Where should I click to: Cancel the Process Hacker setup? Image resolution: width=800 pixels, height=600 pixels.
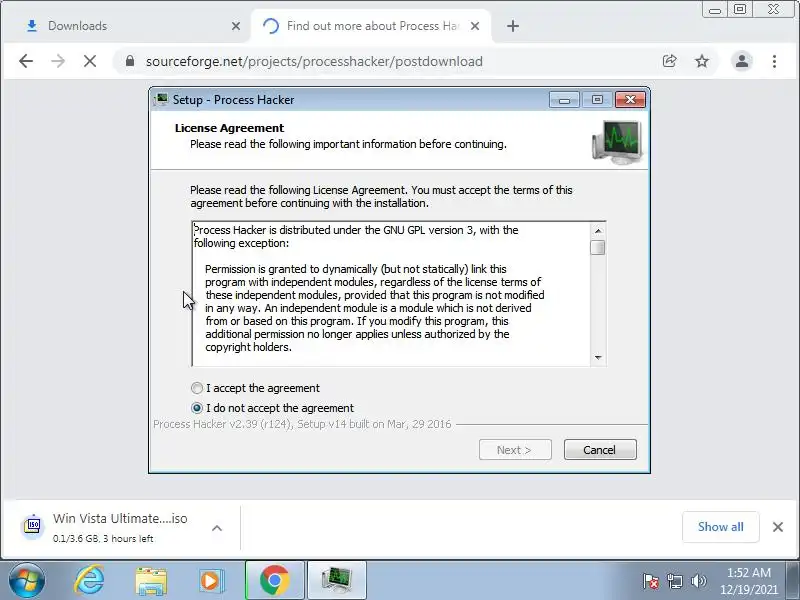[x=600, y=449]
